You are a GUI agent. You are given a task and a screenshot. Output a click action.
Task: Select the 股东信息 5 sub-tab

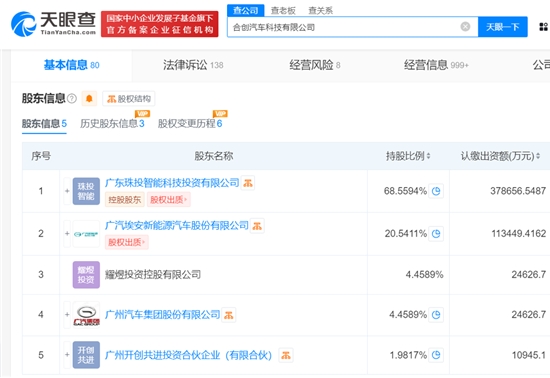pyautogui.click(x=44, y=124)
